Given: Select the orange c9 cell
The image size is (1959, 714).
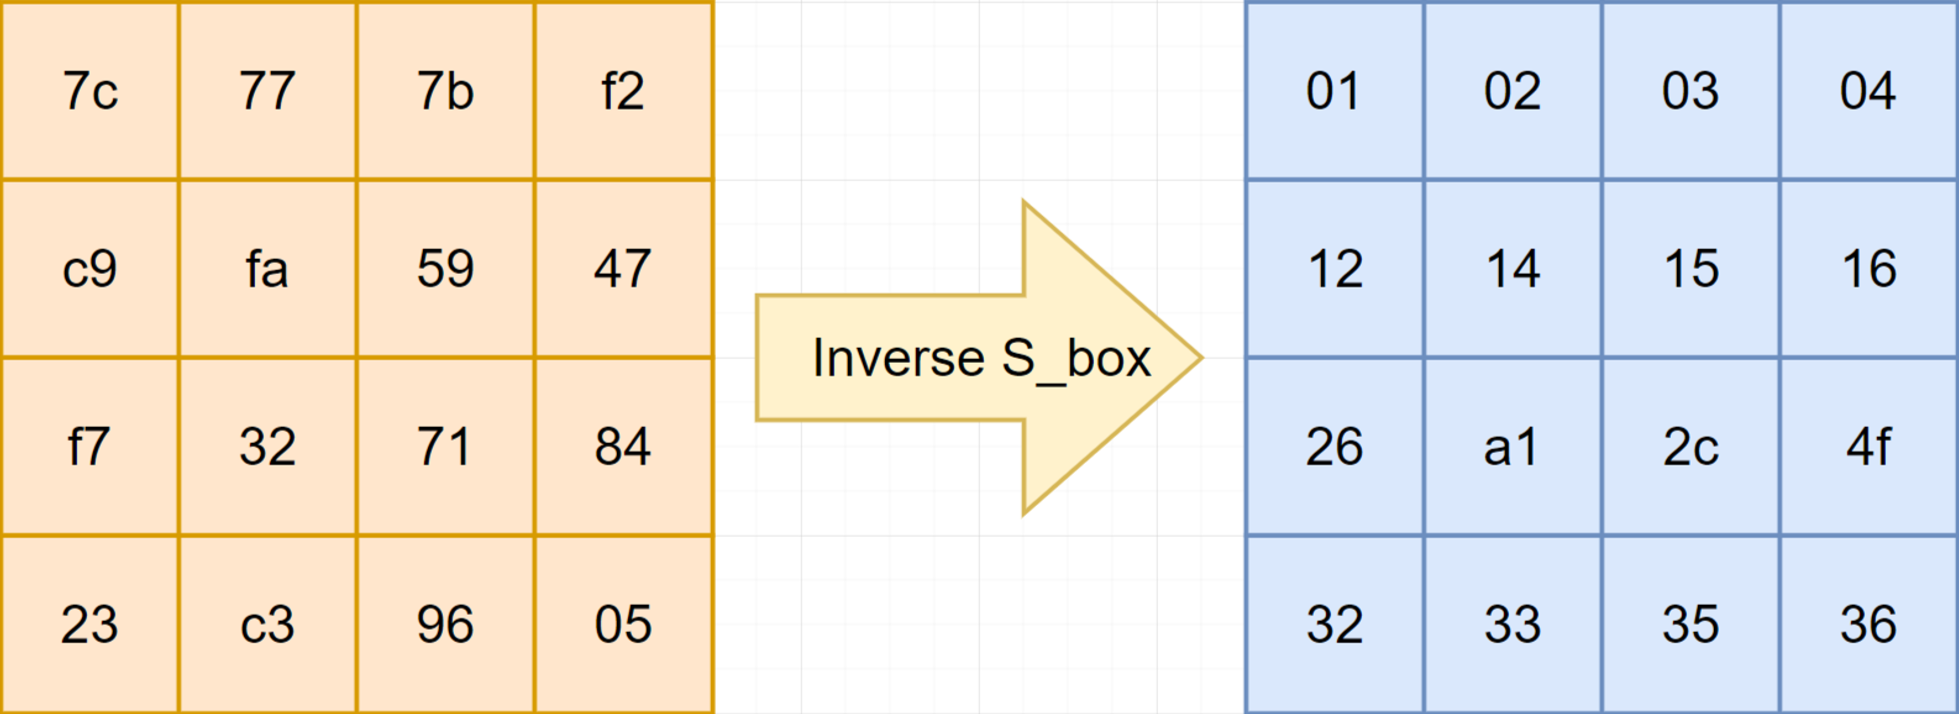Looking at the screenshot, I should point(90,269).
